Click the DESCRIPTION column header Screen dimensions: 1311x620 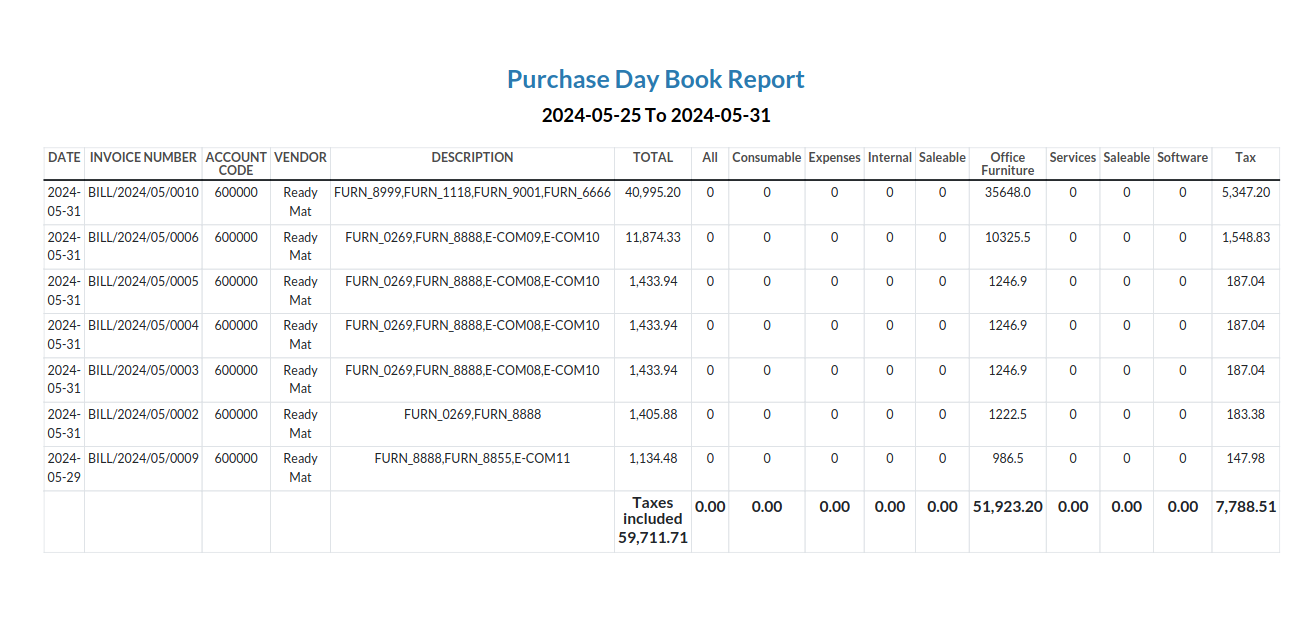point(472,158)
